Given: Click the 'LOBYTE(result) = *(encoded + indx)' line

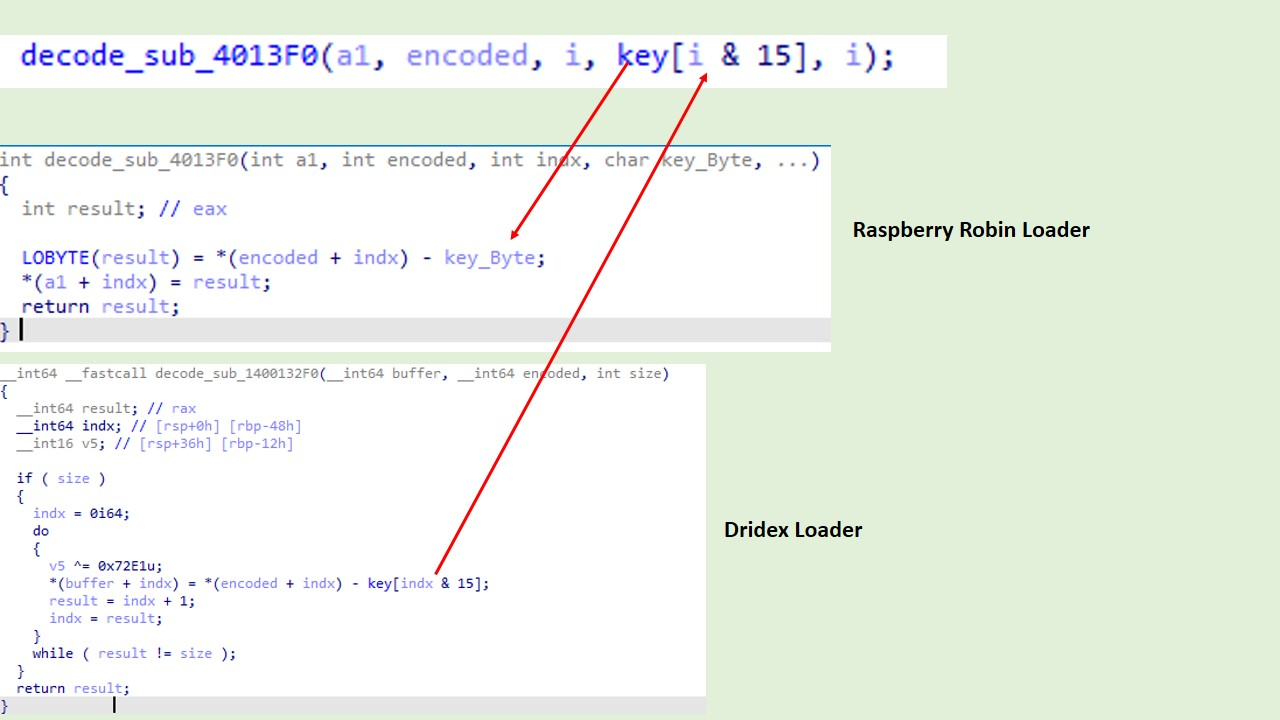Looking at the screenshot, I should tap(284, 258).
